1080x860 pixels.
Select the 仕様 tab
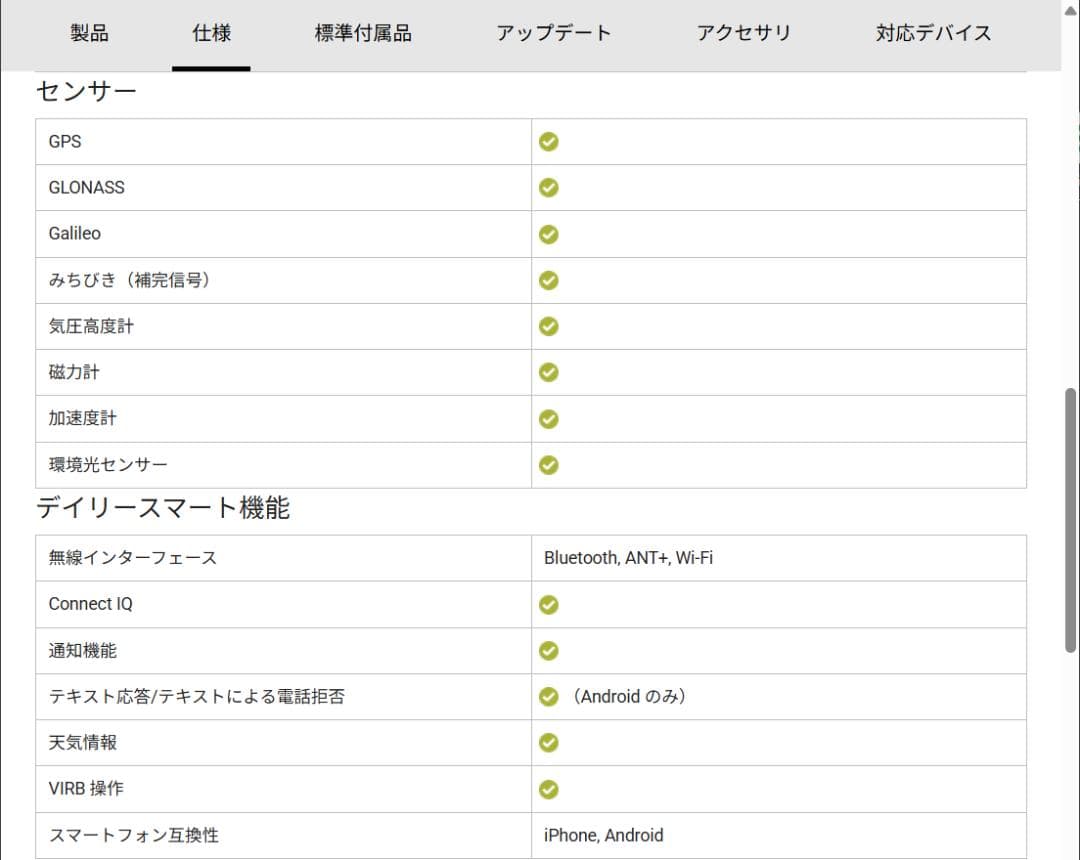[x=211, y=33]
